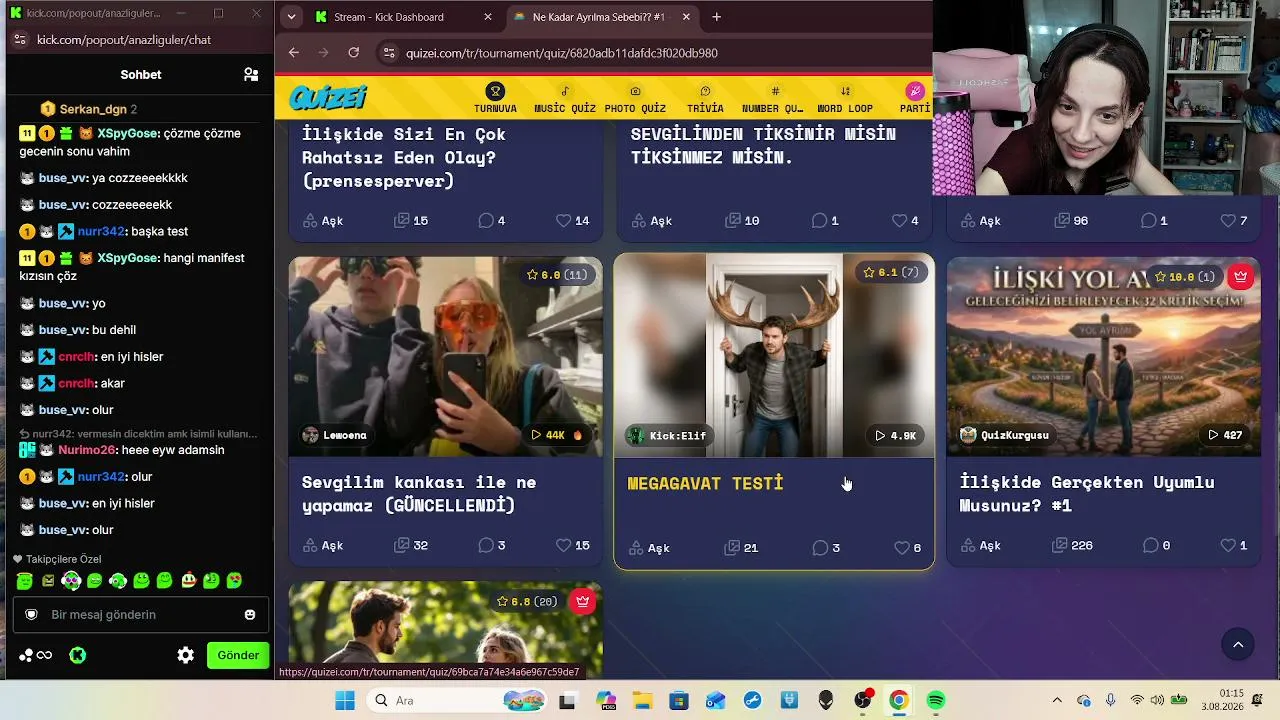Open the mirror selfie quiz thumbnail
The height and width of the screenshot is (720, 1280).
click(446, 356)
